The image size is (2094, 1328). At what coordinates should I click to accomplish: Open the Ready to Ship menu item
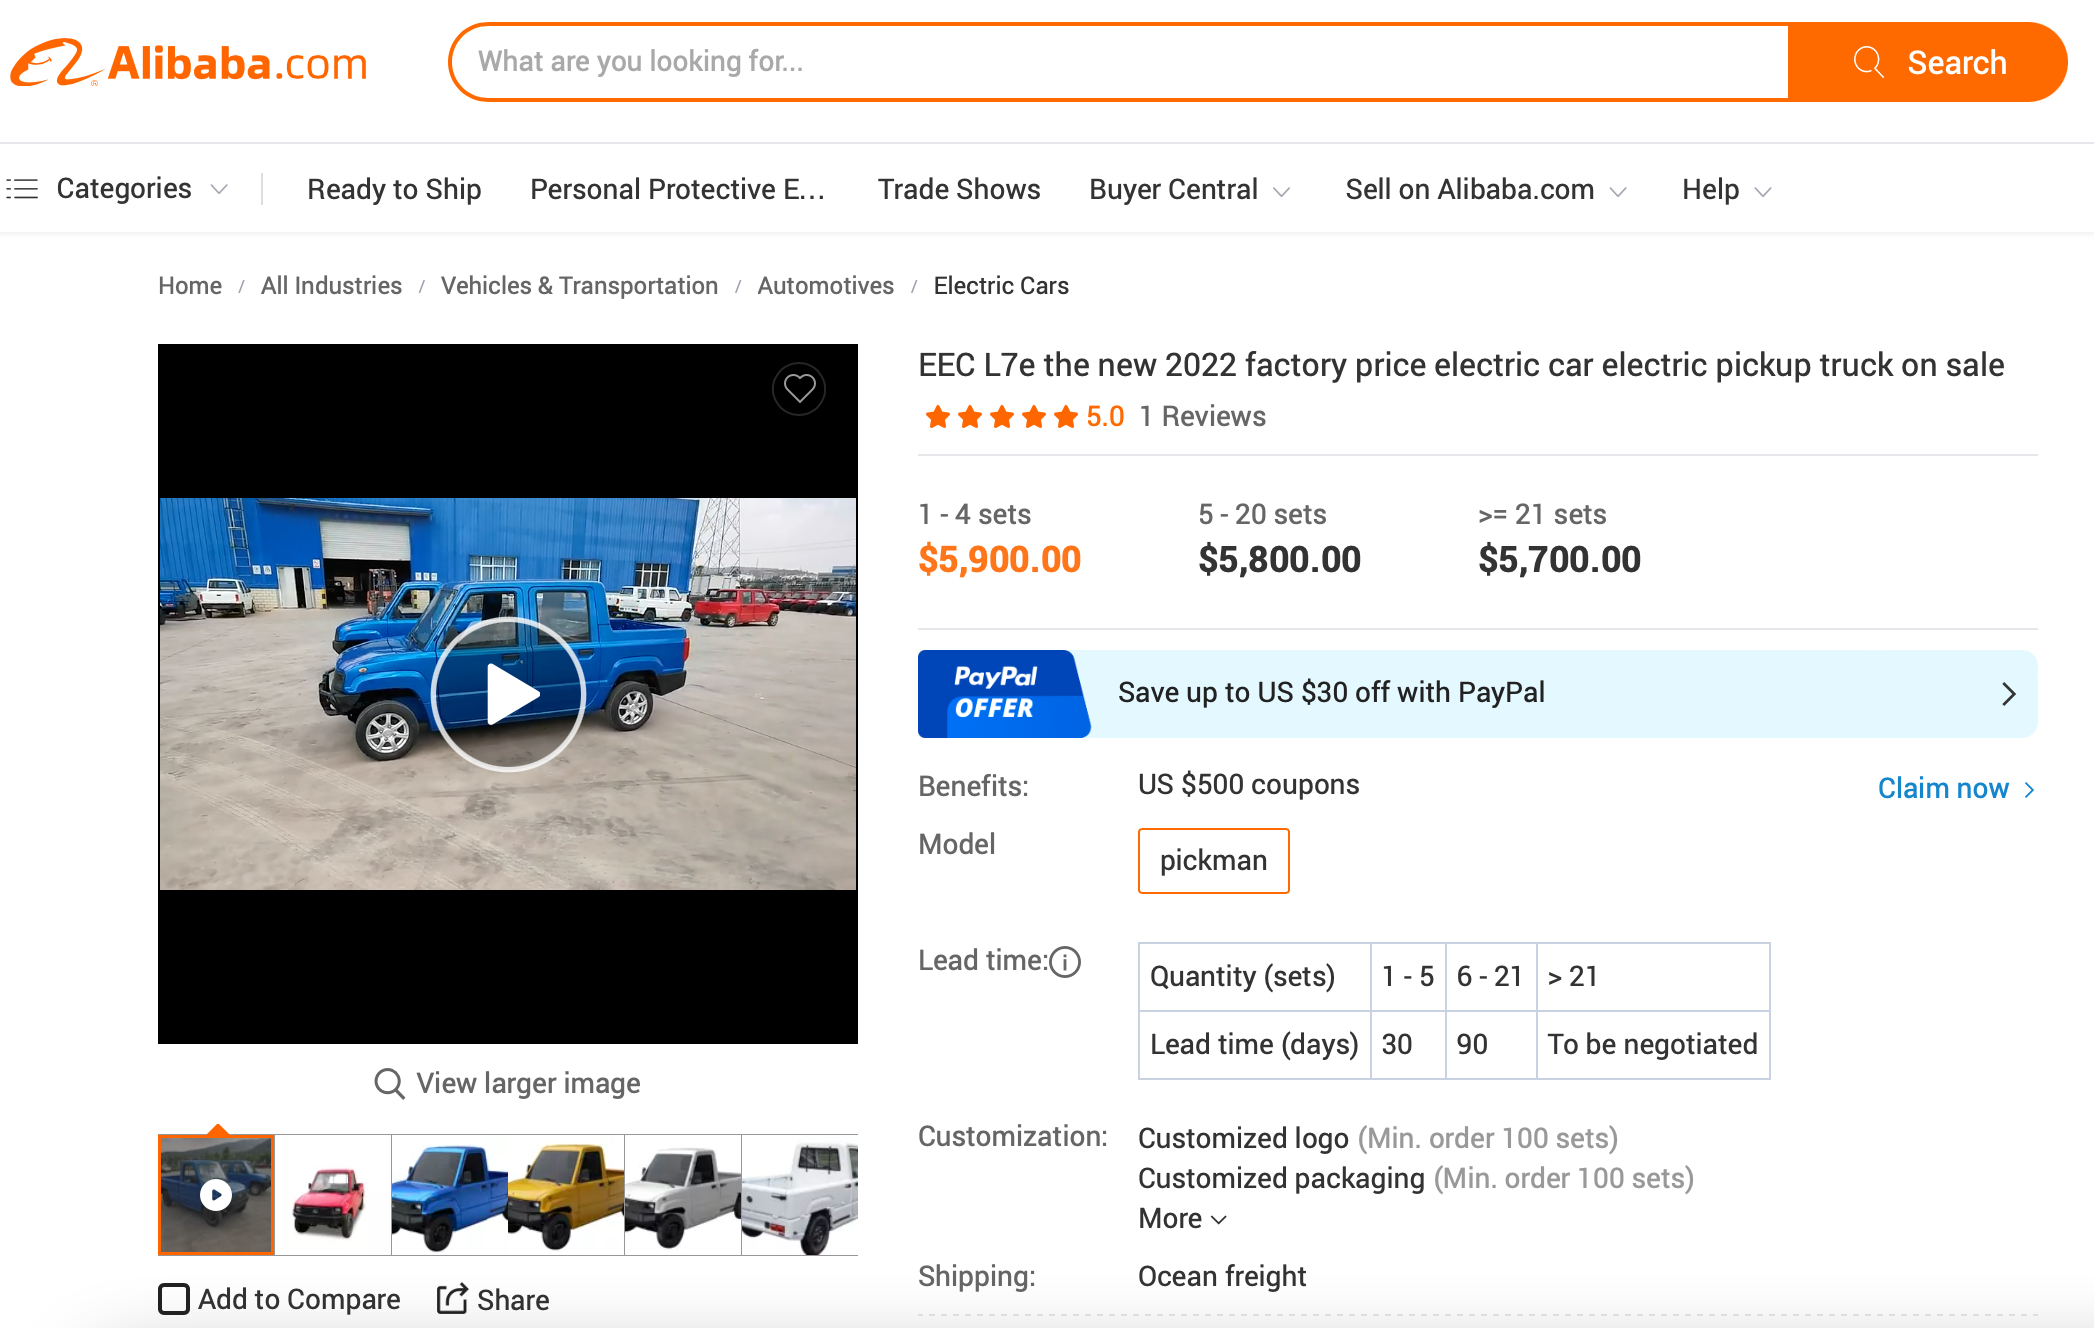tap(394, 190)
